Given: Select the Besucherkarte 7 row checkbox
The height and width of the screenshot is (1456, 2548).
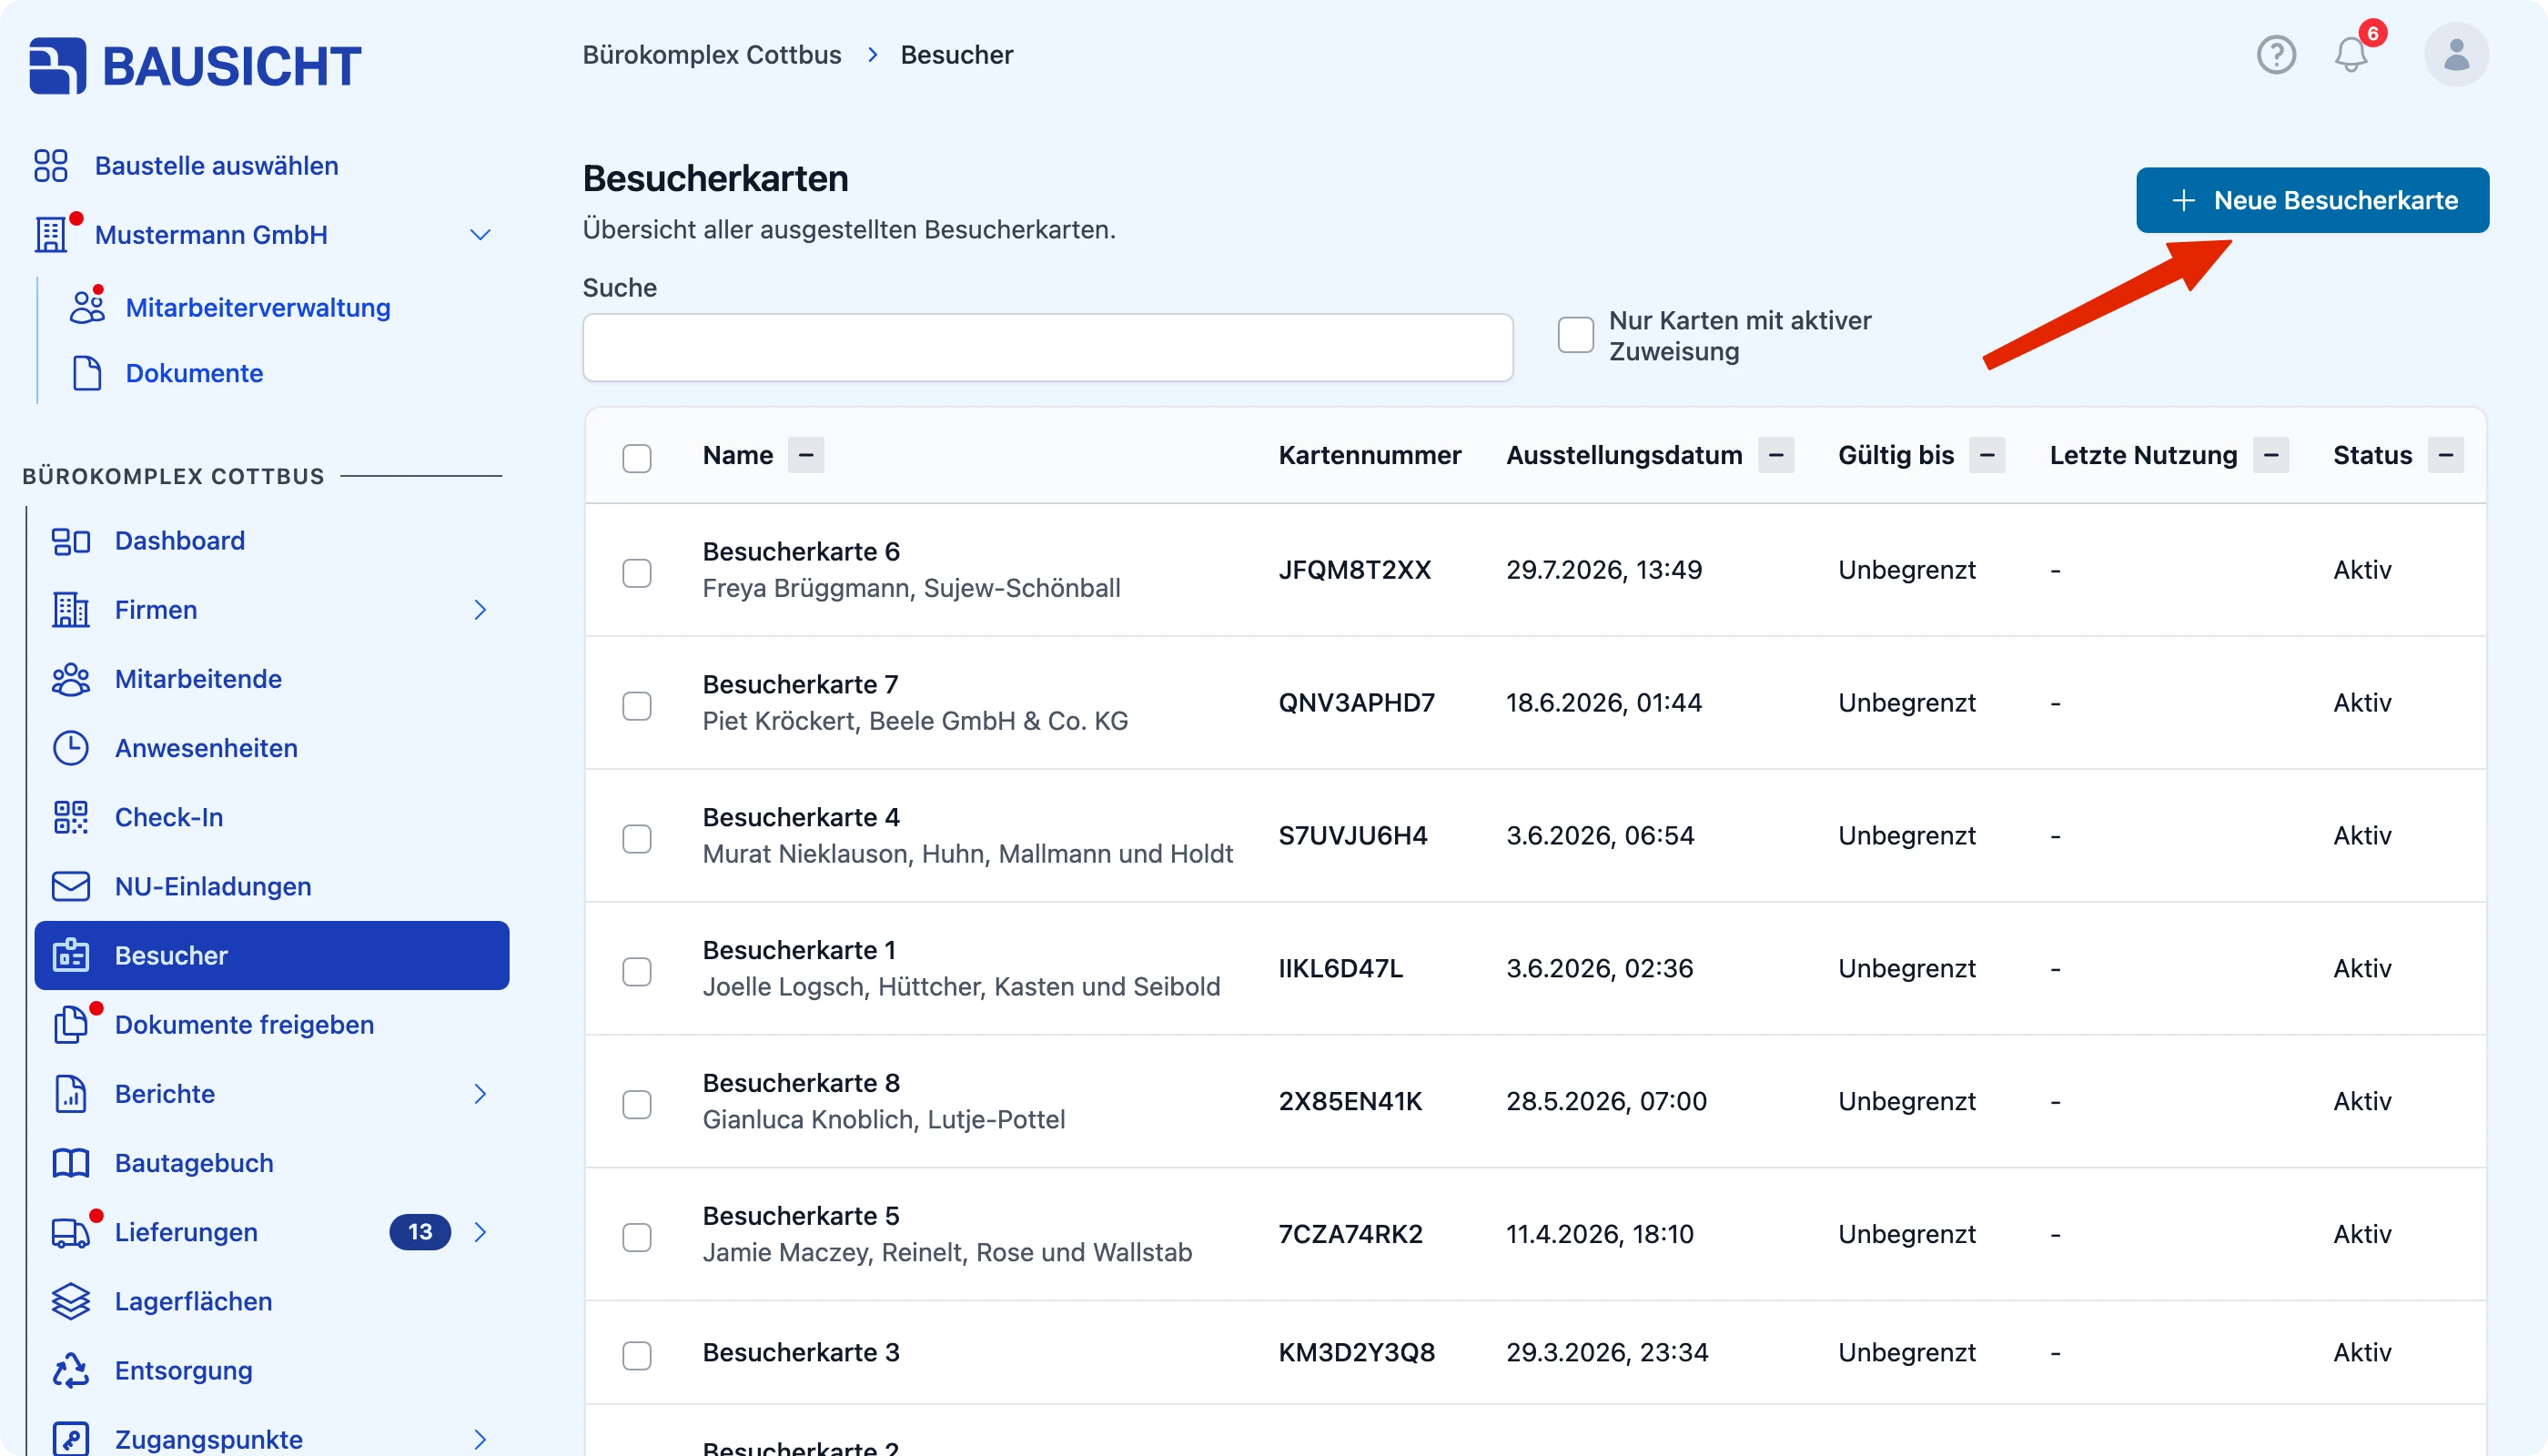Looking at the screenshot, I should (637, 706).
